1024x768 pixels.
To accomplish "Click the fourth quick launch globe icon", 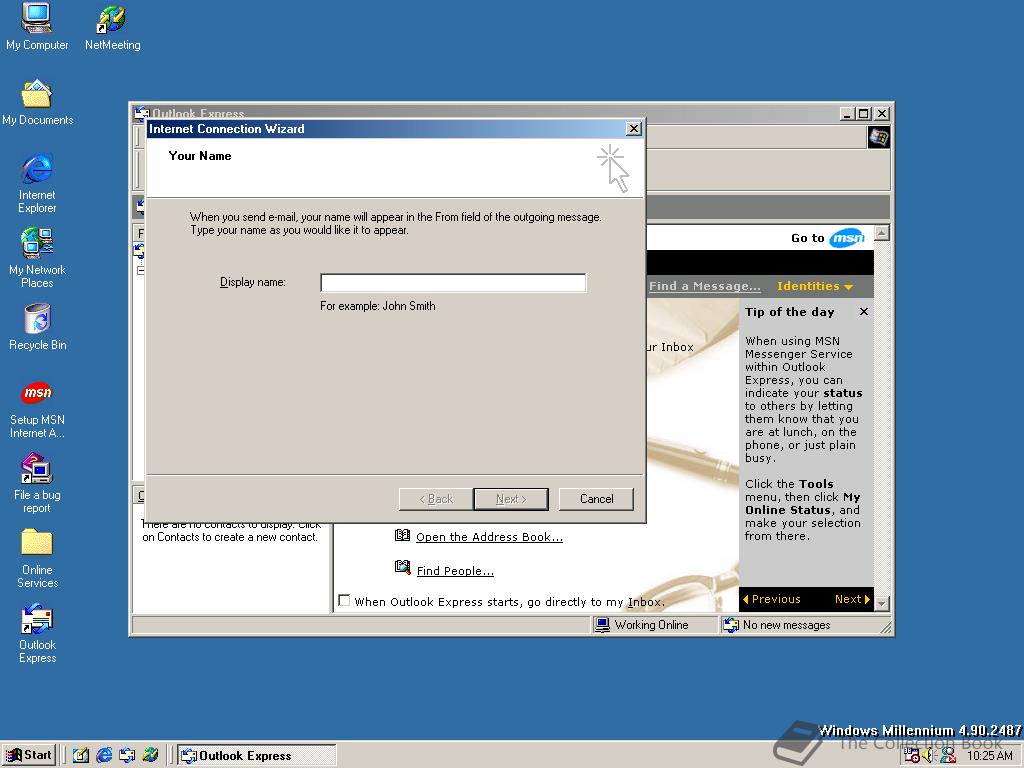I will (x=150, y=755).
